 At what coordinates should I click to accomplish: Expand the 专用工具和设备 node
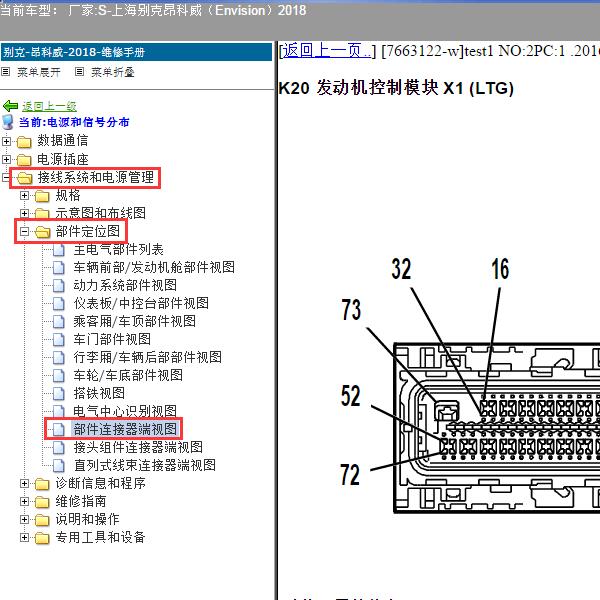tap(24, 538)
